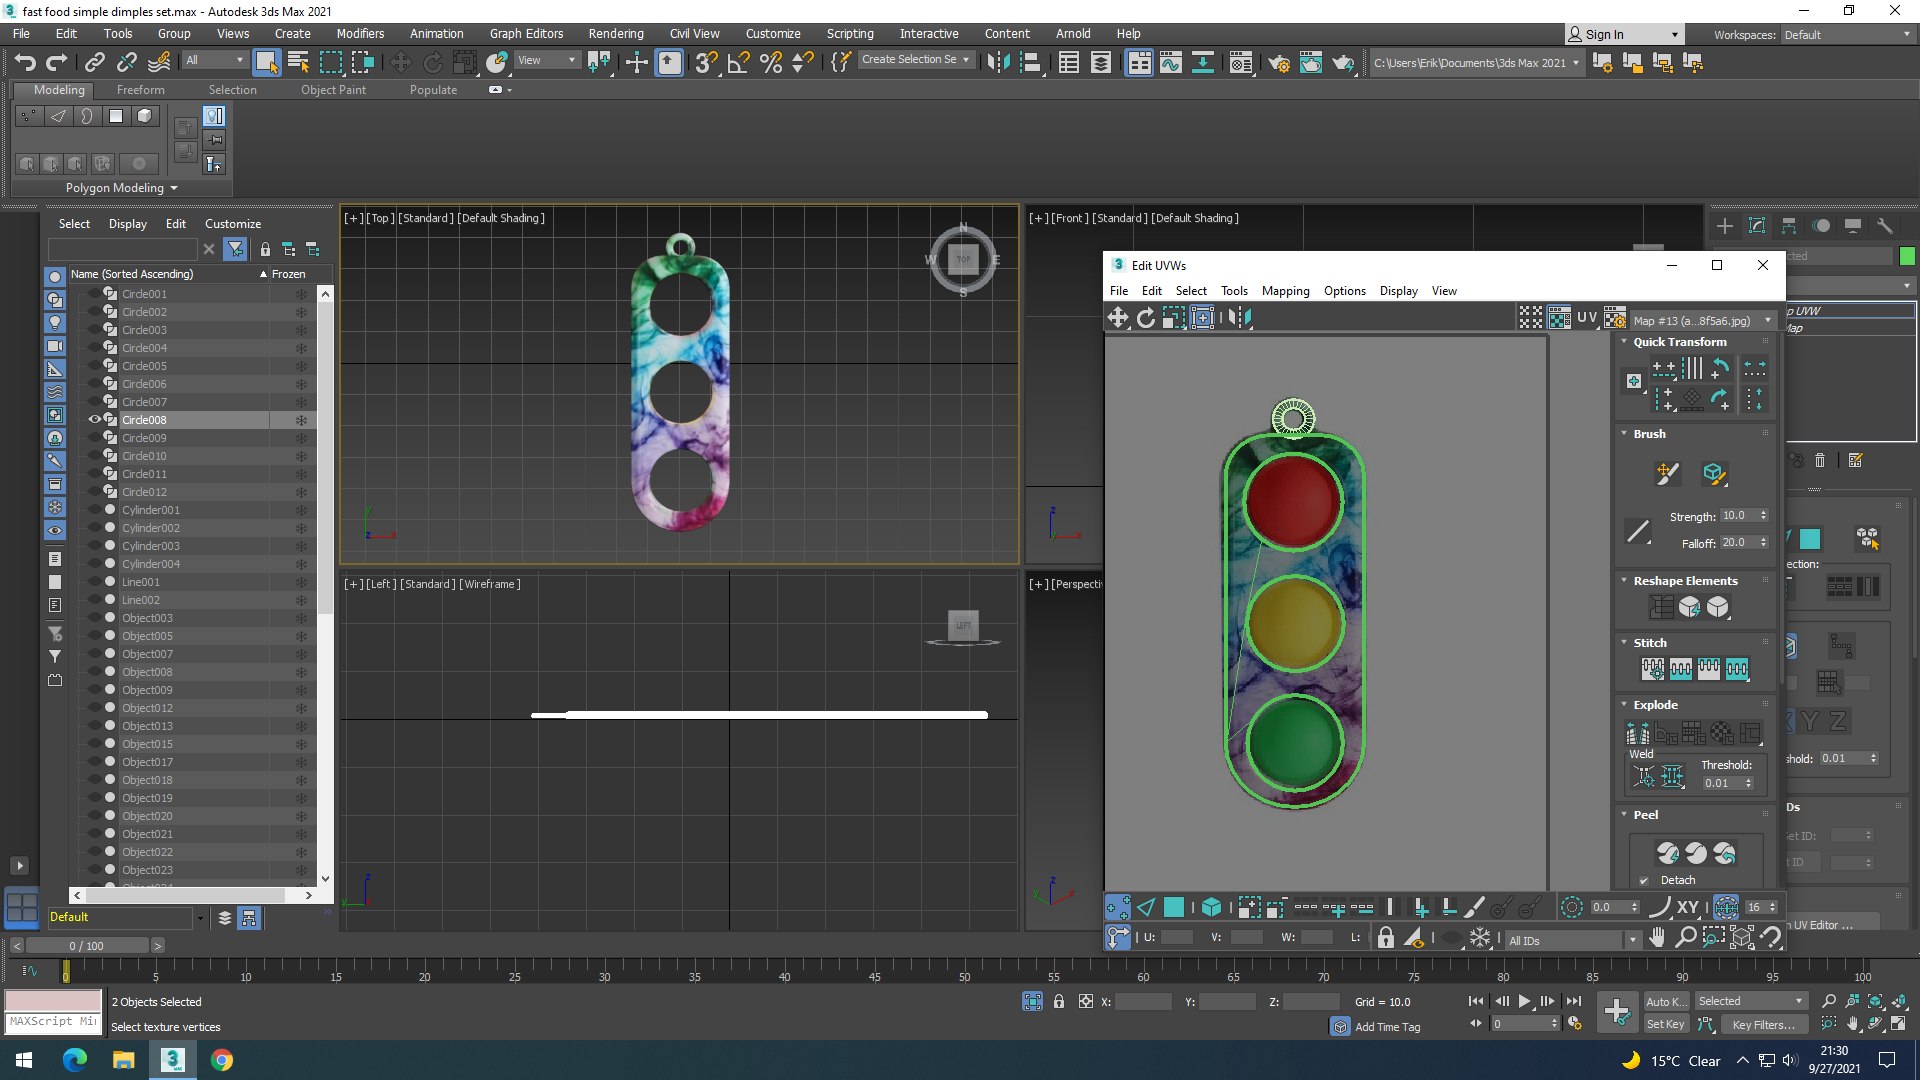Open the Rendering menu
The image size is (1920, 1080).
(x=616, y=33)
